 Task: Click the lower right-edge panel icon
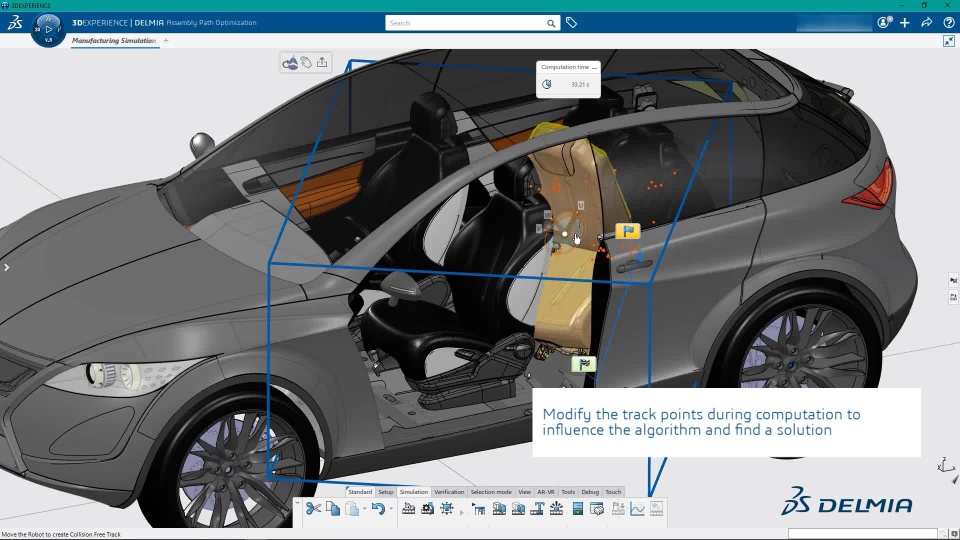953,297
